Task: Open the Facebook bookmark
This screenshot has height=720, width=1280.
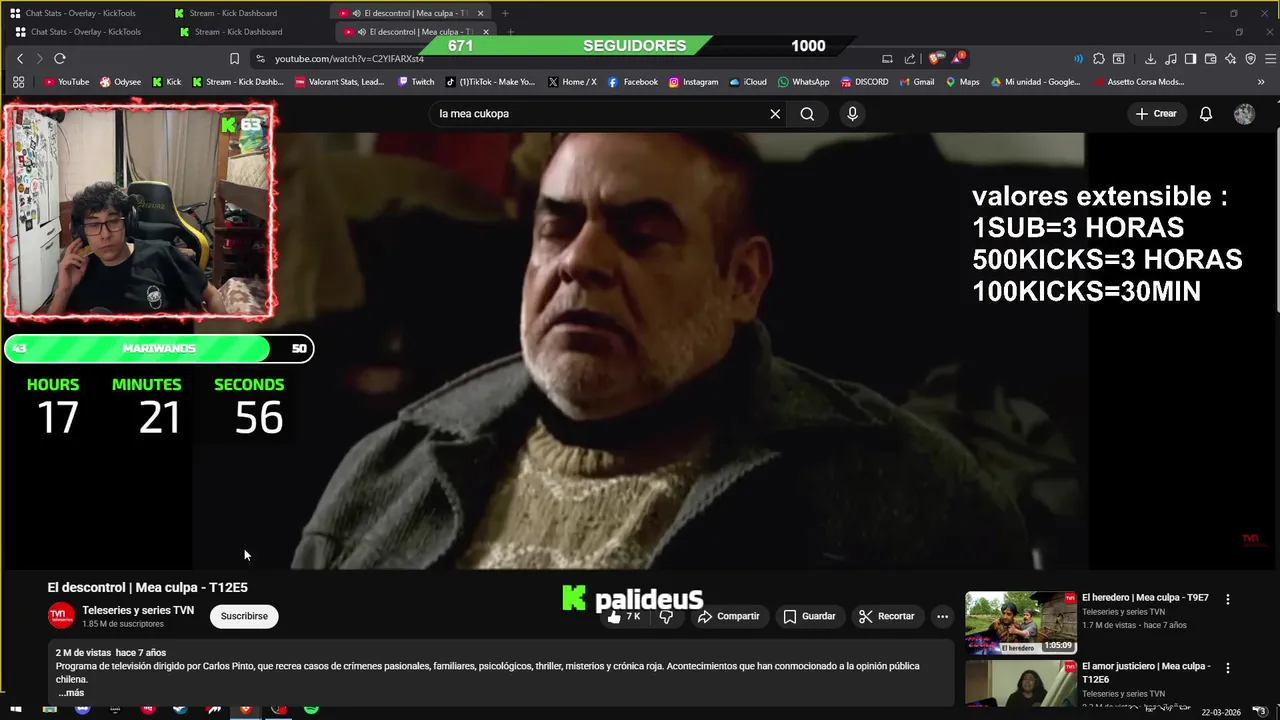Action: tap(633, 82)
